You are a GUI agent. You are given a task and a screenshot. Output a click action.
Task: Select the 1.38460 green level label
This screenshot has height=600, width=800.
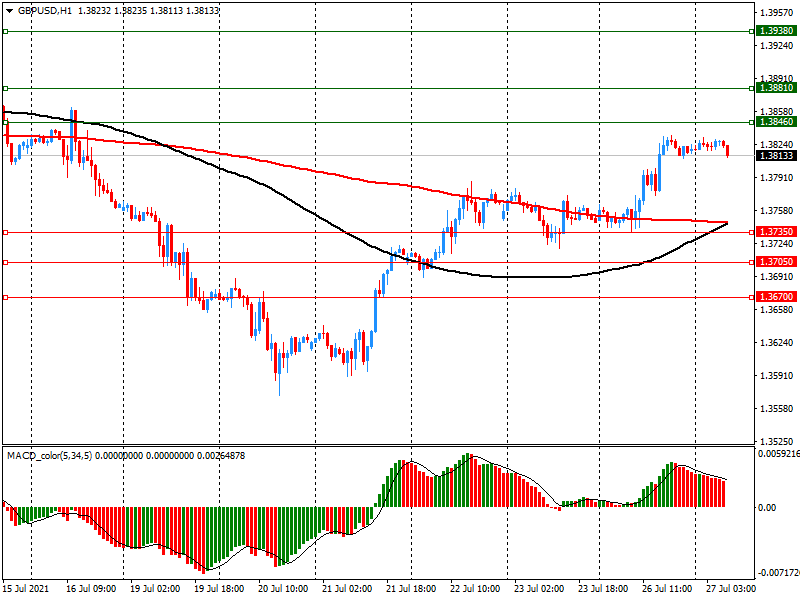[x=776, y=122]
